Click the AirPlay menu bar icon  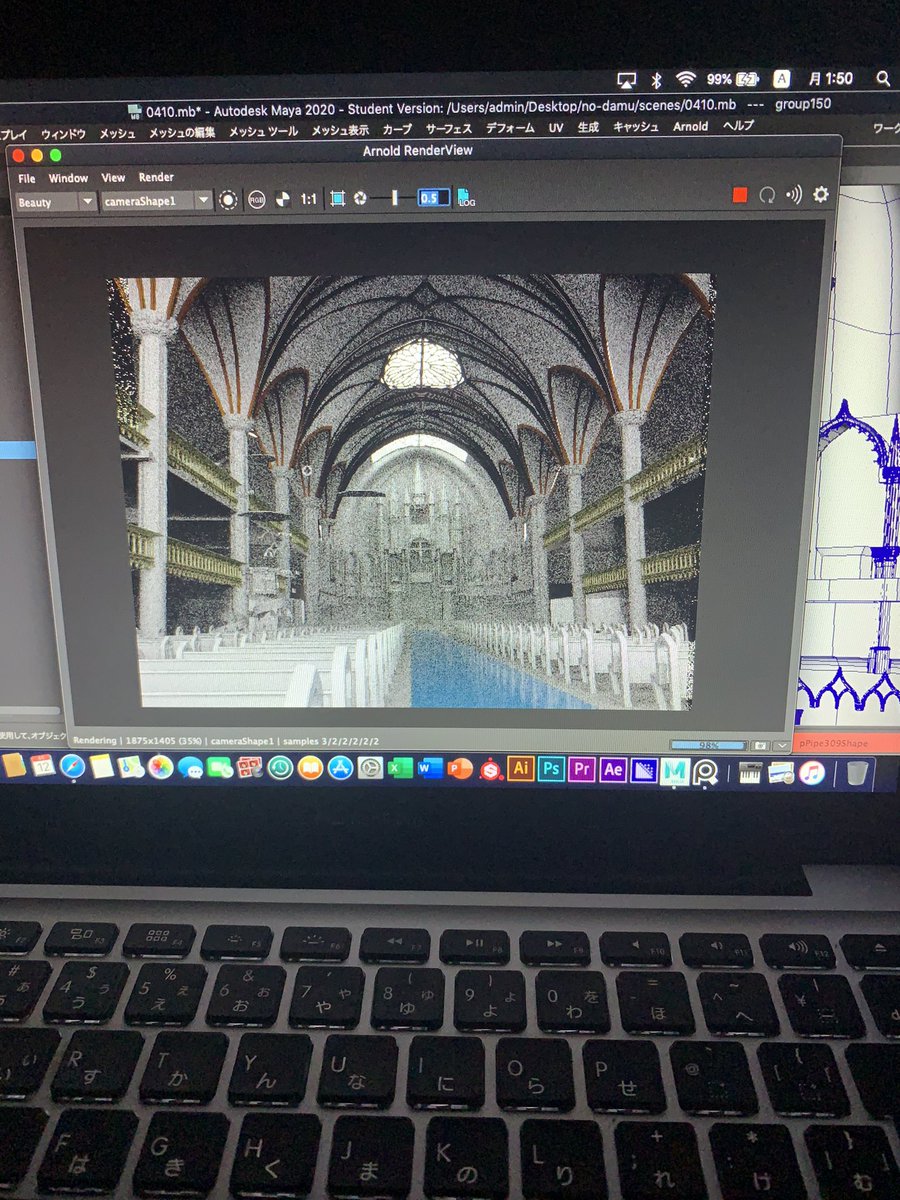click(x=626, y=79)
